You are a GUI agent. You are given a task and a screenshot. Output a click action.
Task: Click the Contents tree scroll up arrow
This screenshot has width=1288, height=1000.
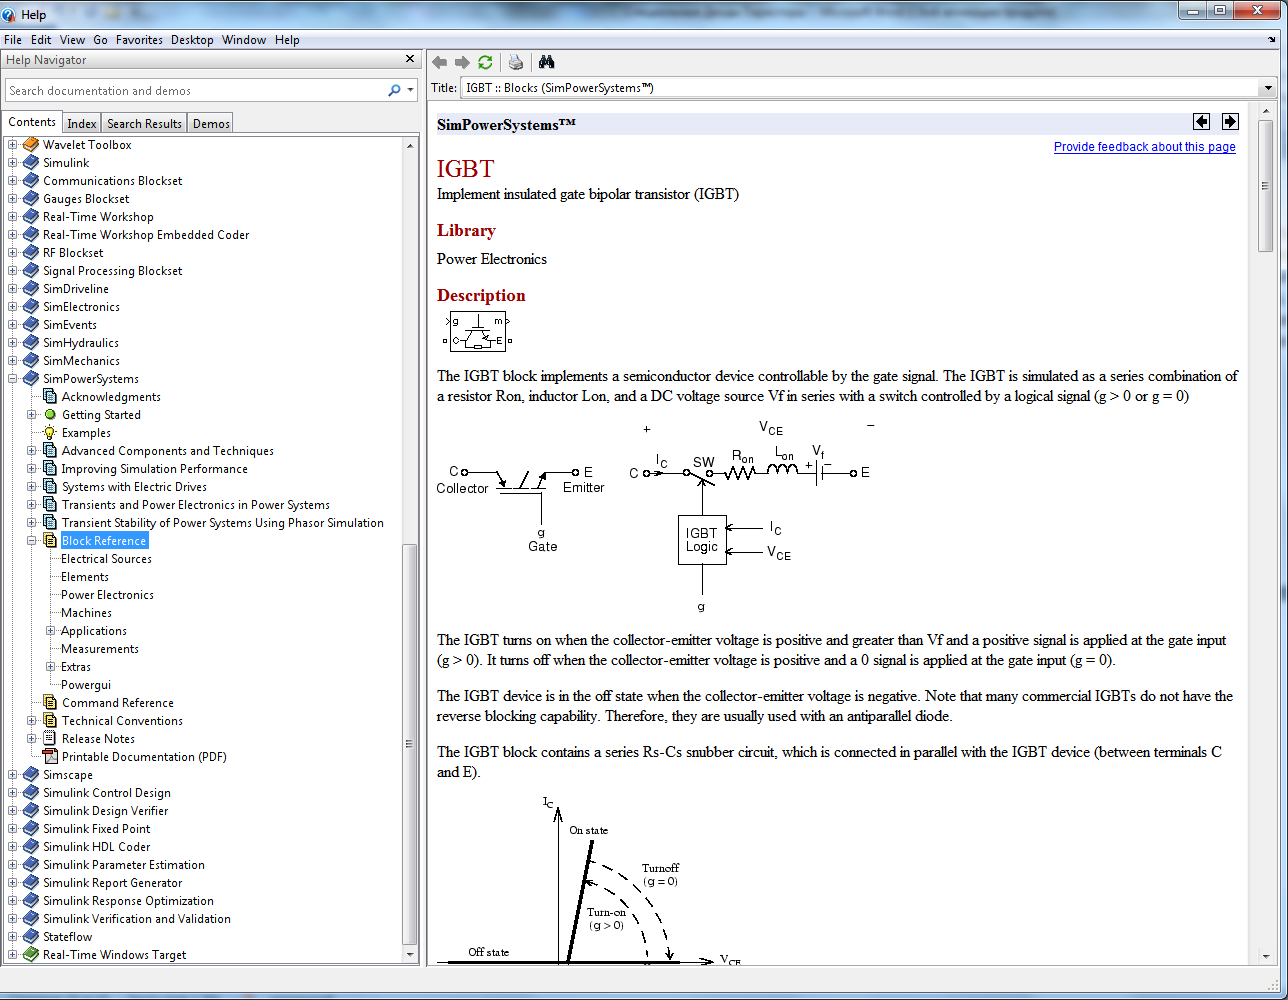pyautogui.click(x=410, y=145)
